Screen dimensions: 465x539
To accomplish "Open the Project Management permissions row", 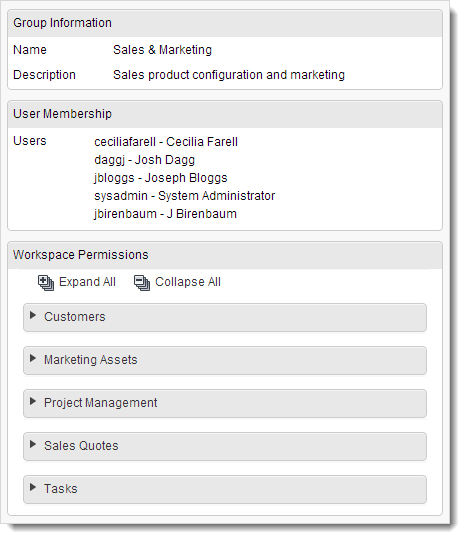I will tap(225, 403).
